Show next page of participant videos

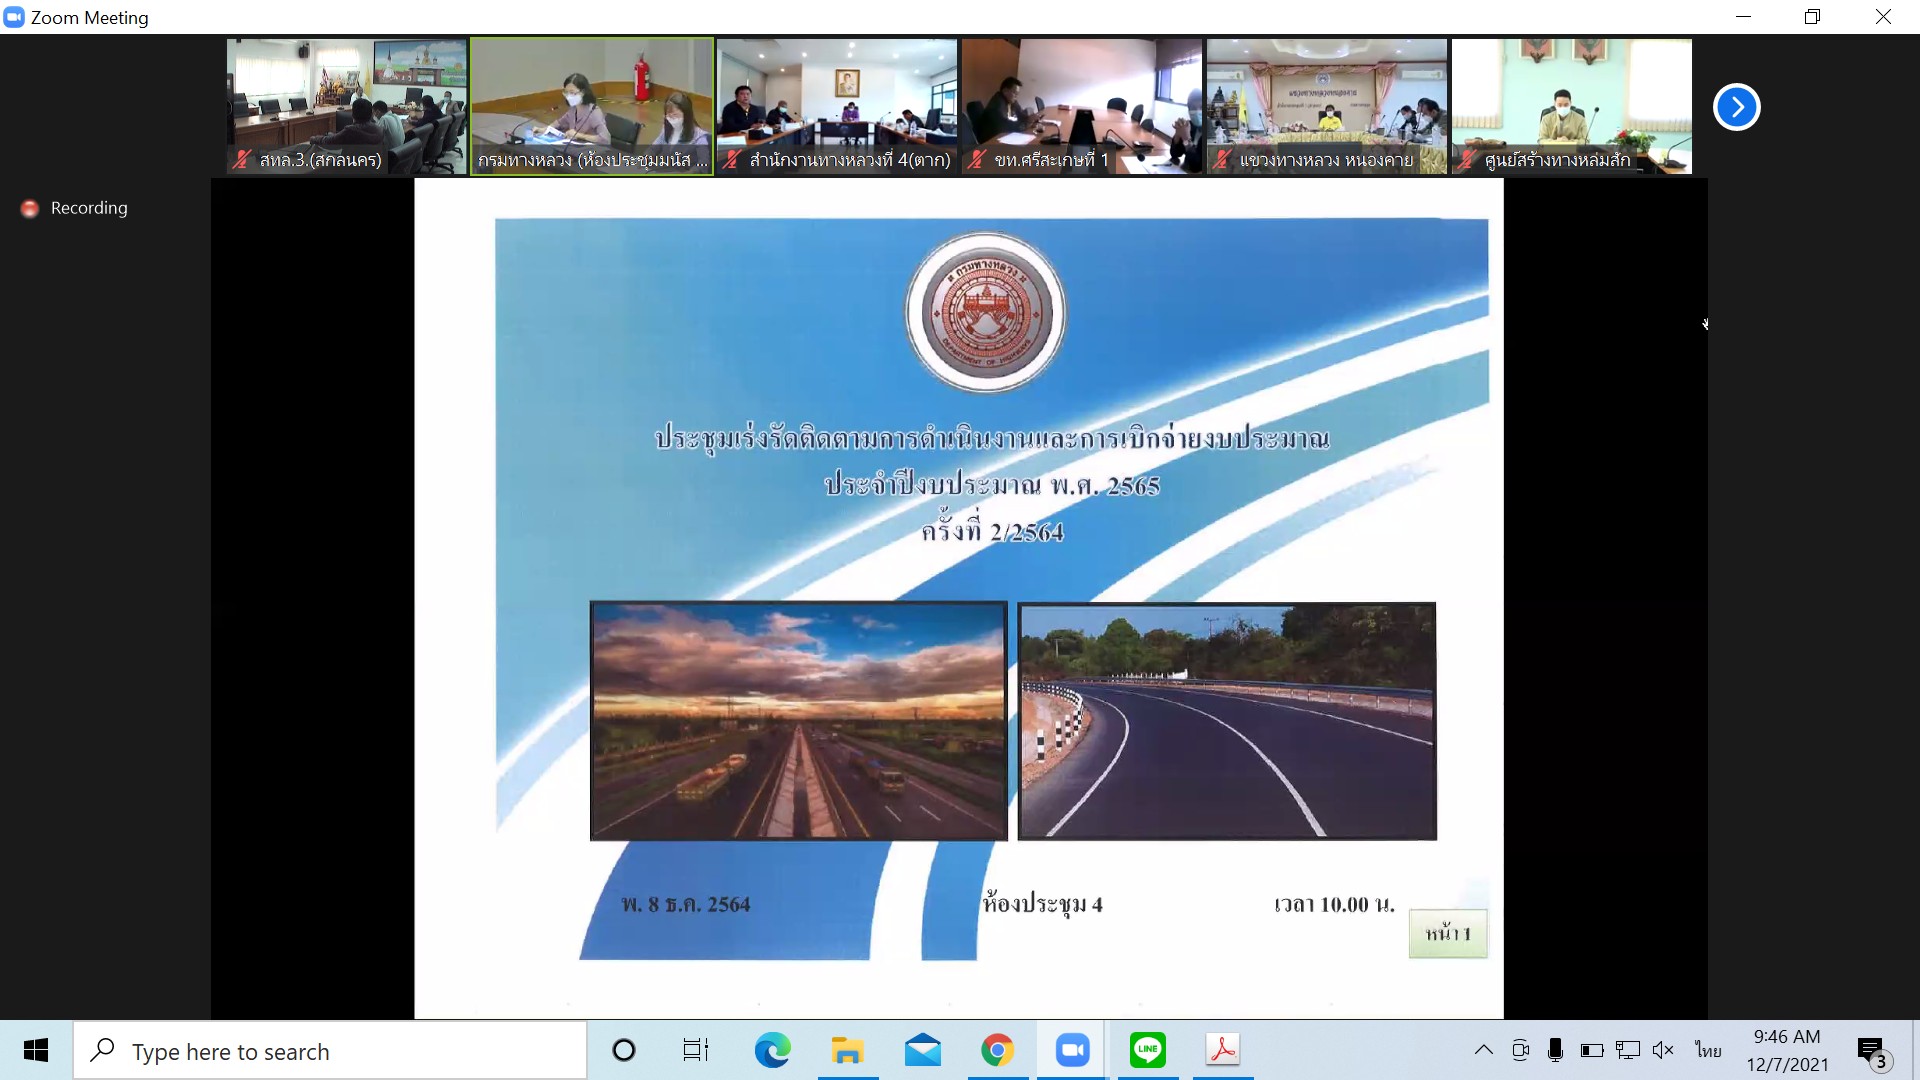[1736, 107]
